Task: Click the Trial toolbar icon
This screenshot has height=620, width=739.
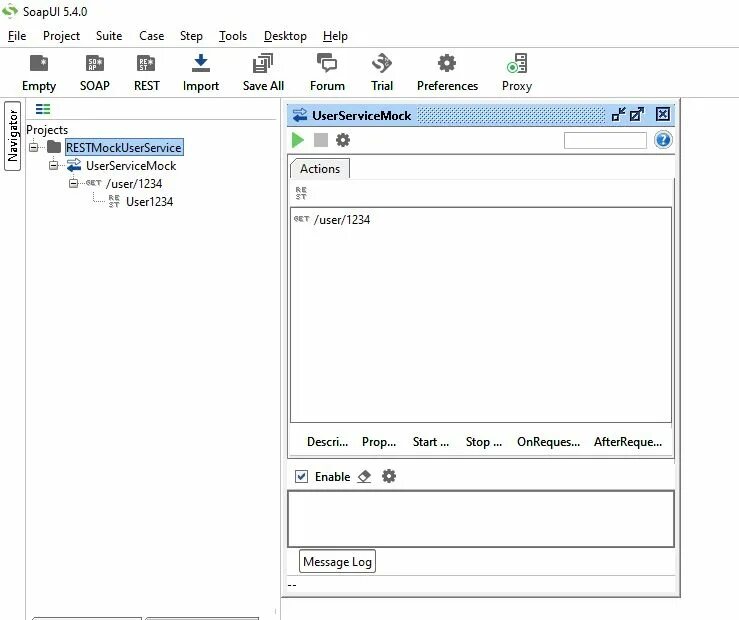Action: (382, 72)
